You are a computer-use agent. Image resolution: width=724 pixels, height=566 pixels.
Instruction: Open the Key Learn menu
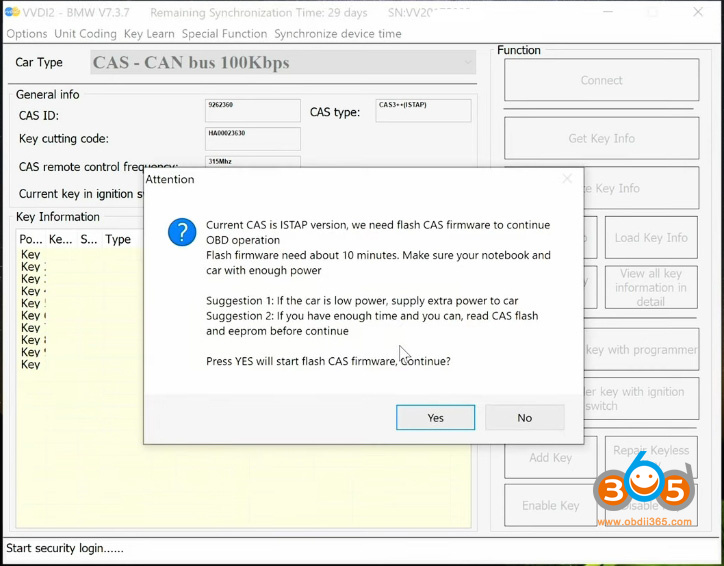pyautogui.click(x=149, y=33)
